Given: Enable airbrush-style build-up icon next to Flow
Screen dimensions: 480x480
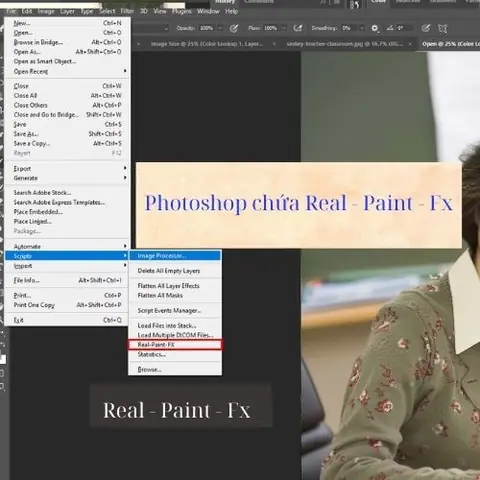Looking at the screenshot, I should [298, 28].
